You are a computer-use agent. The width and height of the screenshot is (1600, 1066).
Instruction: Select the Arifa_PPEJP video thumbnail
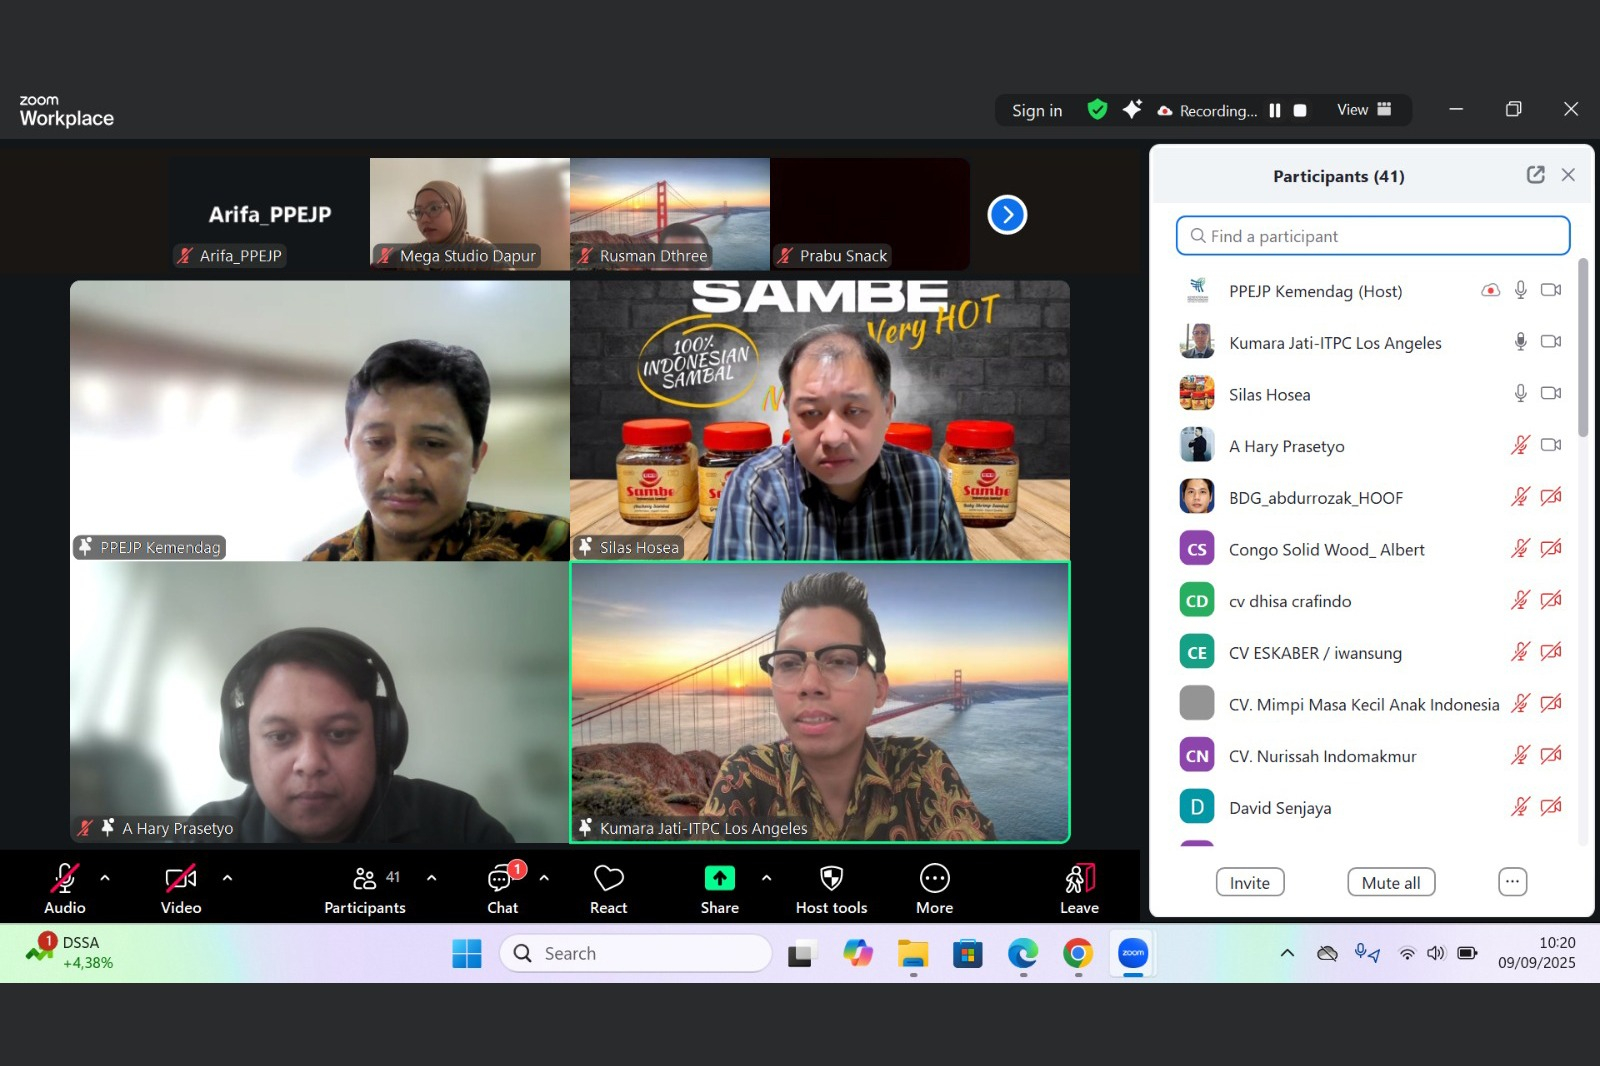(270, 214)
